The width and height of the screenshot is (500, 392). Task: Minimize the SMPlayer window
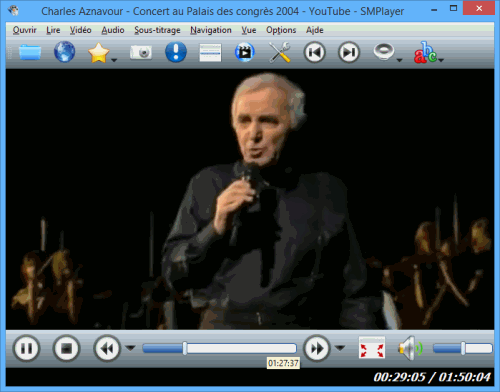pos(434,9)
